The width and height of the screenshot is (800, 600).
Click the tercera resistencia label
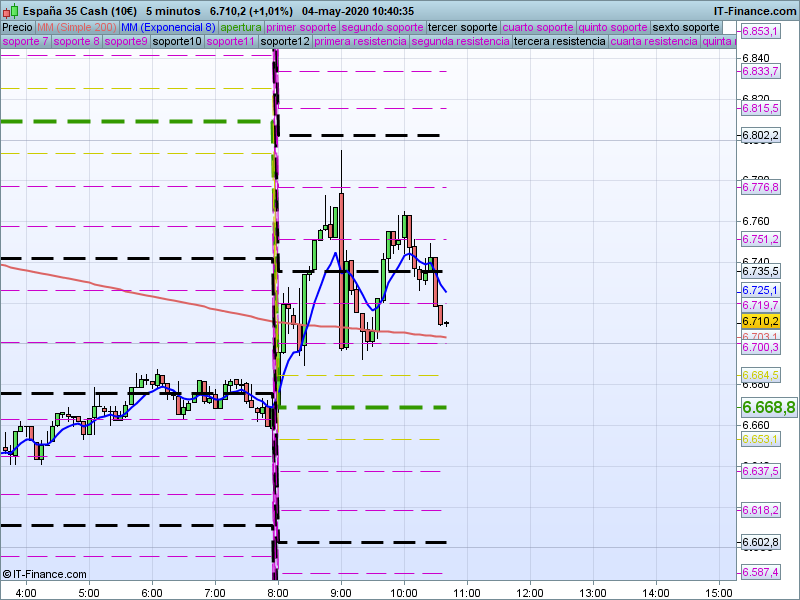(558, 42)
